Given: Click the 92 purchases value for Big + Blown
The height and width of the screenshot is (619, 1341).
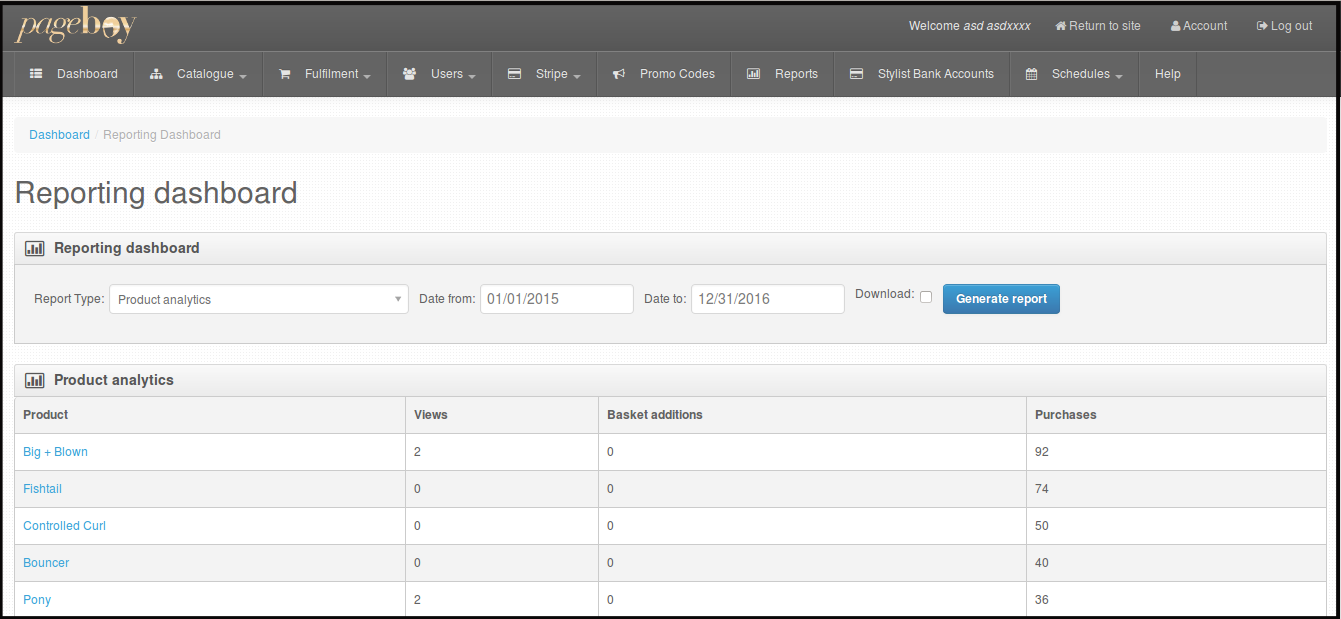Looking at the screenshot, I should (x=1042, y=452).
